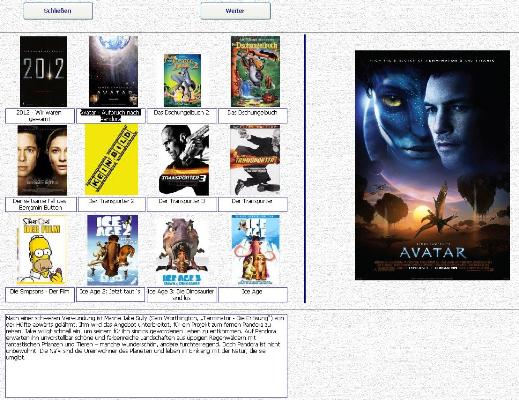Viewport: 519px width, 400px height.
Task: Click the Der Transporter title label
Action: click(x=253, y=204)
